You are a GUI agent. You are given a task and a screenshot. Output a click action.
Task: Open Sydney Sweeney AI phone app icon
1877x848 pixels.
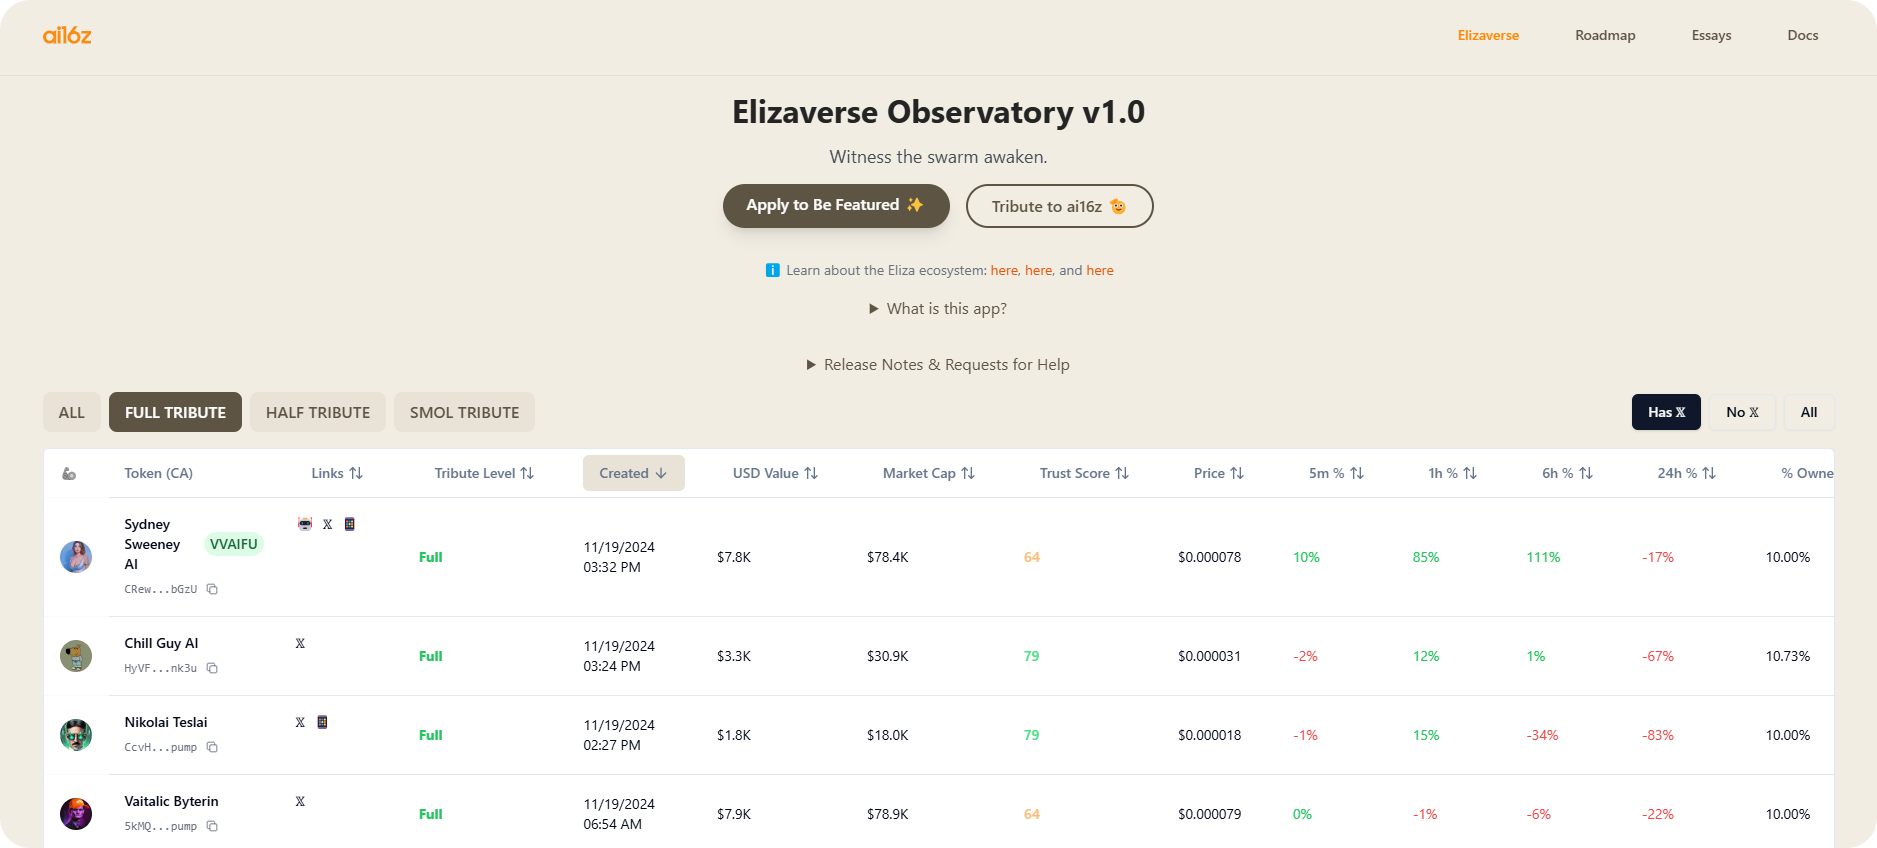pos(350,524)
